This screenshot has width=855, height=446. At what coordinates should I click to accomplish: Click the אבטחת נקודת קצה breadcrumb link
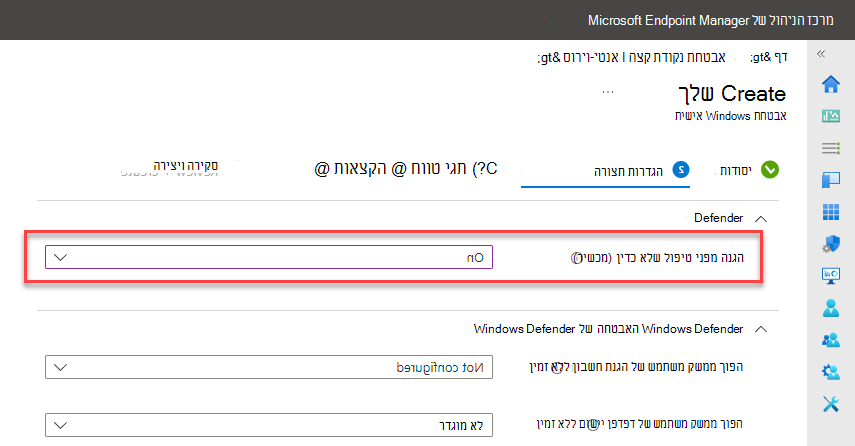677,57
